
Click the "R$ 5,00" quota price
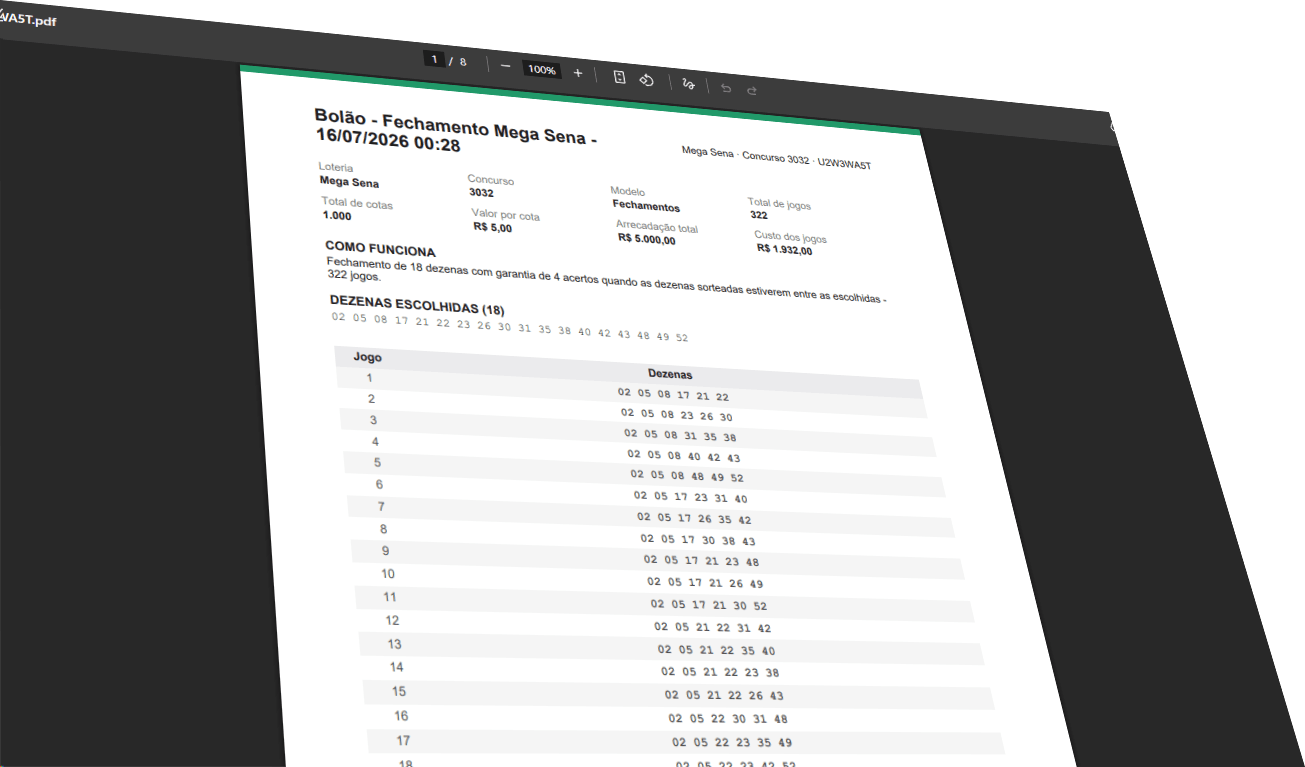[493, 228]
